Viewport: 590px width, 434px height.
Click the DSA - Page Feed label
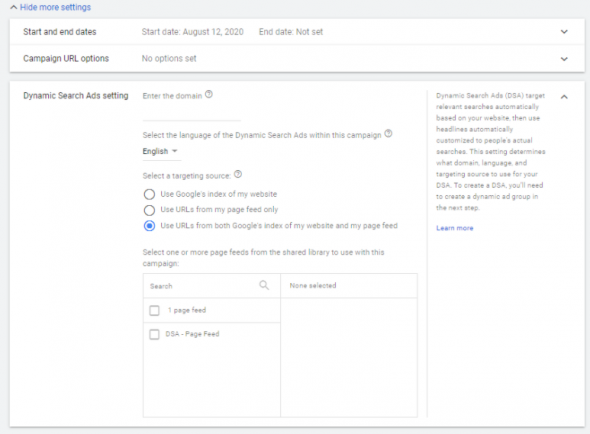pos(192,334)
